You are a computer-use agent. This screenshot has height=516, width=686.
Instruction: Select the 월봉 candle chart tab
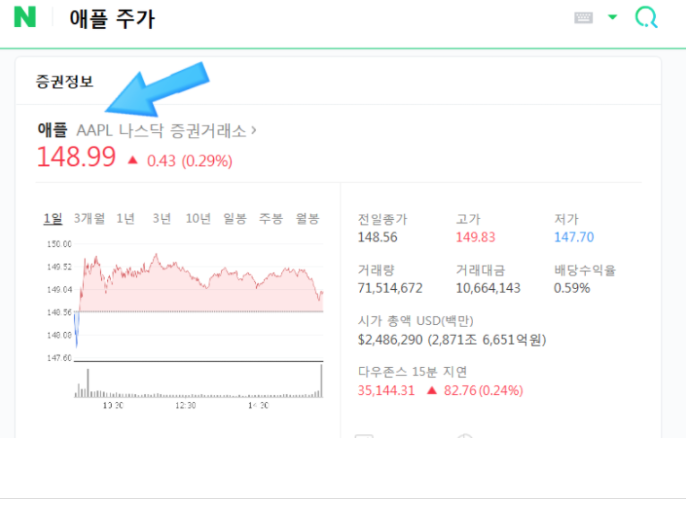pyautogui.click(x=308, y=218)
